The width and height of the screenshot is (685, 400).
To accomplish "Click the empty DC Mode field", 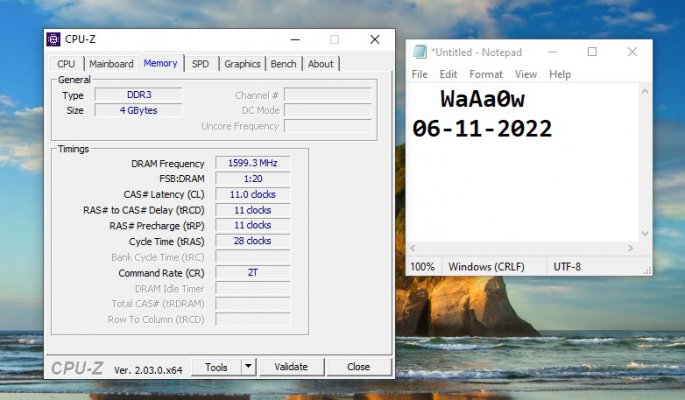I will [x=328, y=110].
